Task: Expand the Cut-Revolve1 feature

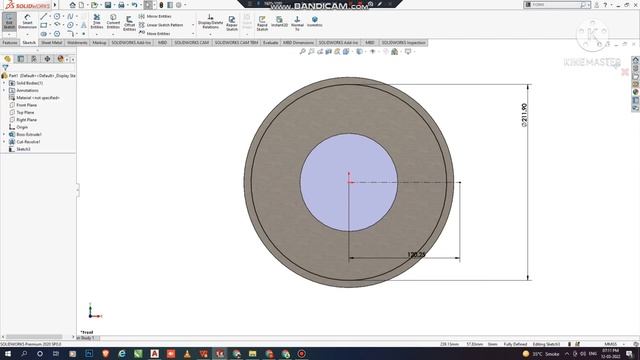Action: [4, 142]
